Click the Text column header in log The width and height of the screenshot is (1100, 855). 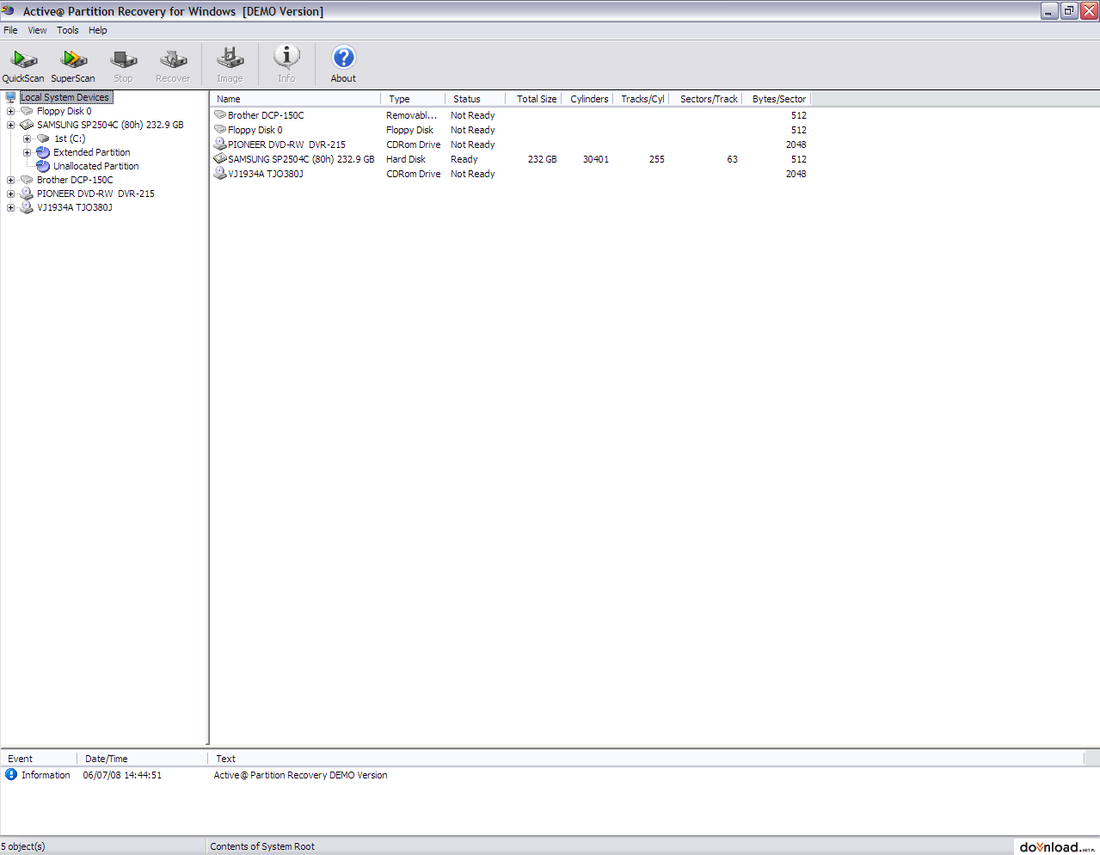[x=646, y=758]
